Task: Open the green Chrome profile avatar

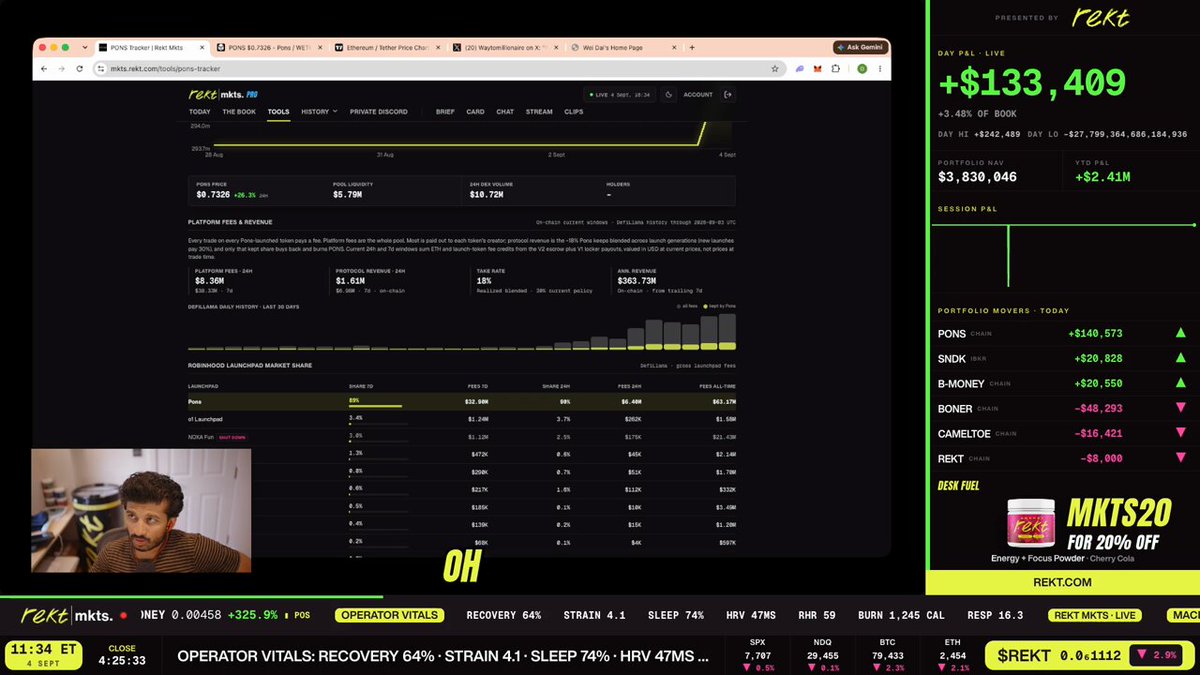Action: 861,69
